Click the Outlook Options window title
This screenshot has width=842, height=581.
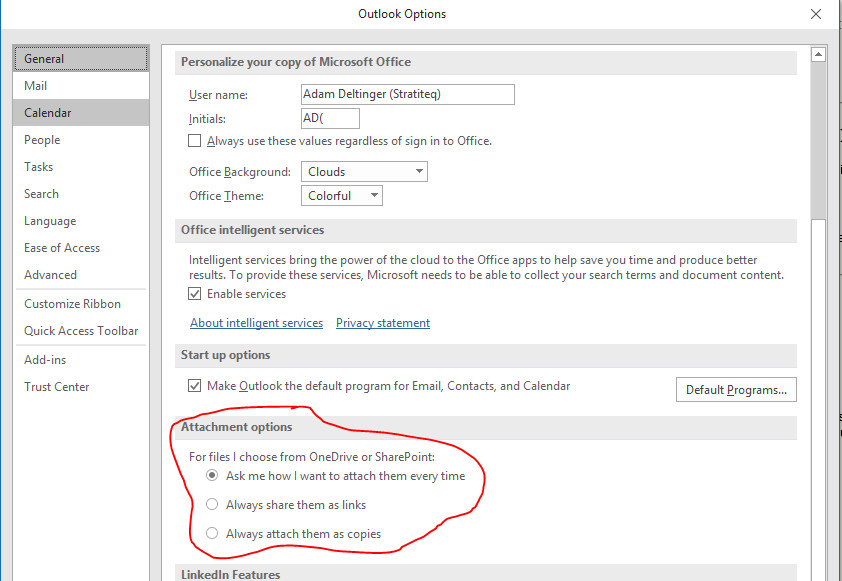click(x=402, y=14)
